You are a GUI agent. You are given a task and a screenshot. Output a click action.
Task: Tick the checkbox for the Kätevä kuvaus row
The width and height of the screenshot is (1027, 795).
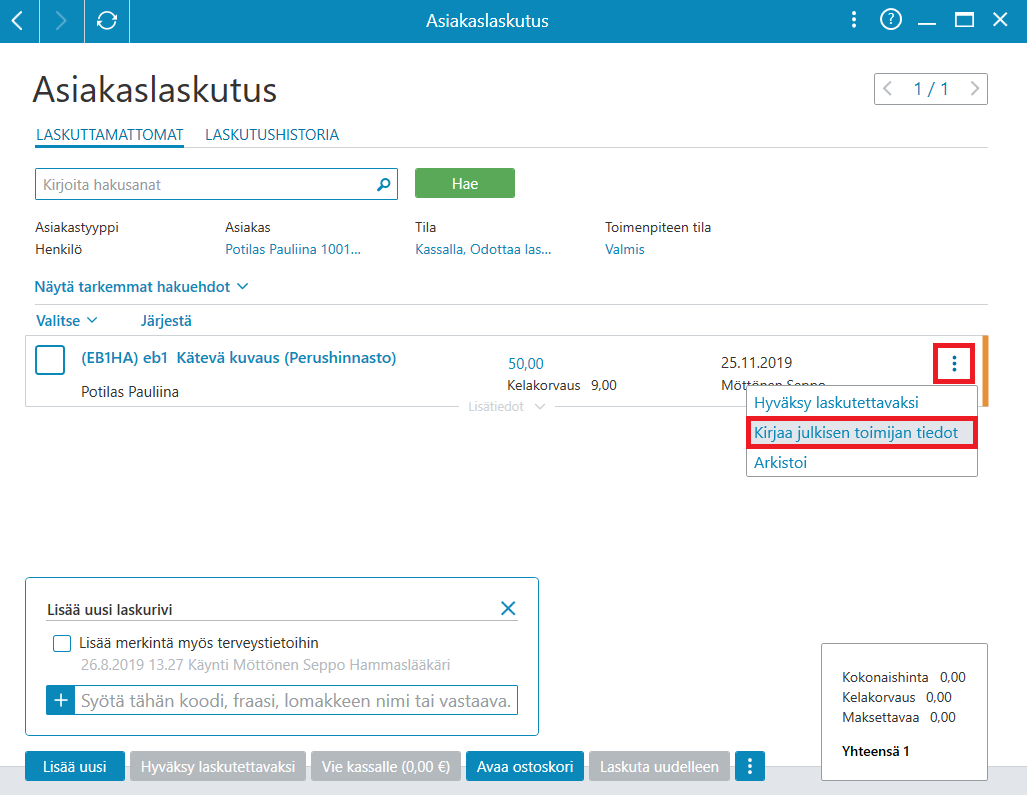[50, 360]
